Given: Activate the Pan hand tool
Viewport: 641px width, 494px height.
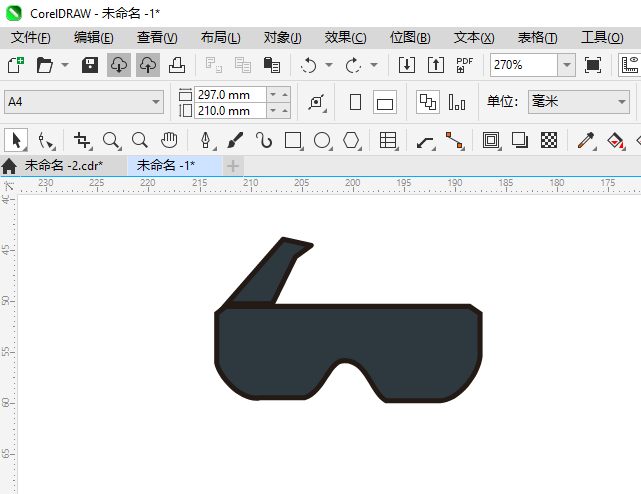Looking at the screenshot, I should pyautogui.click(x=170, y=140).
